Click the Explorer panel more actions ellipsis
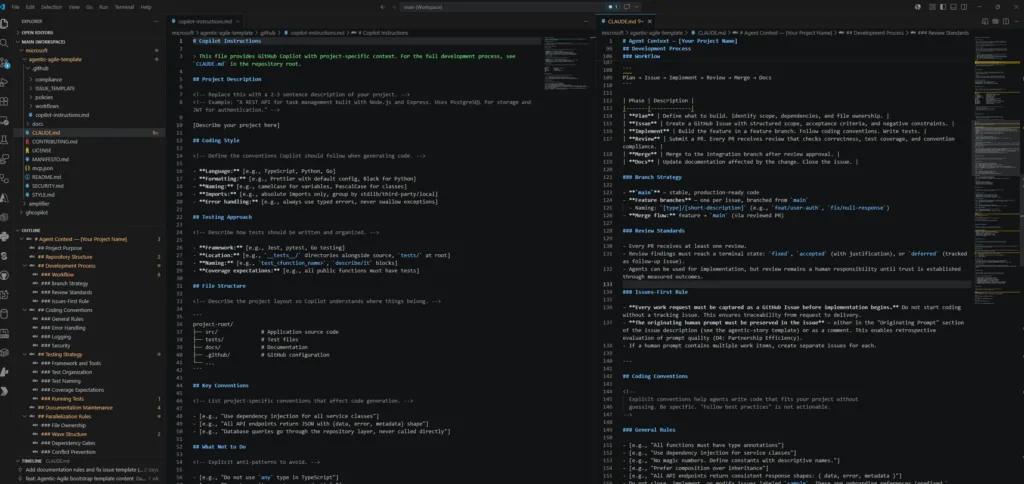The width and height of the screenshot is (1024, 484). pyautogui.click(x=155, y=21)
